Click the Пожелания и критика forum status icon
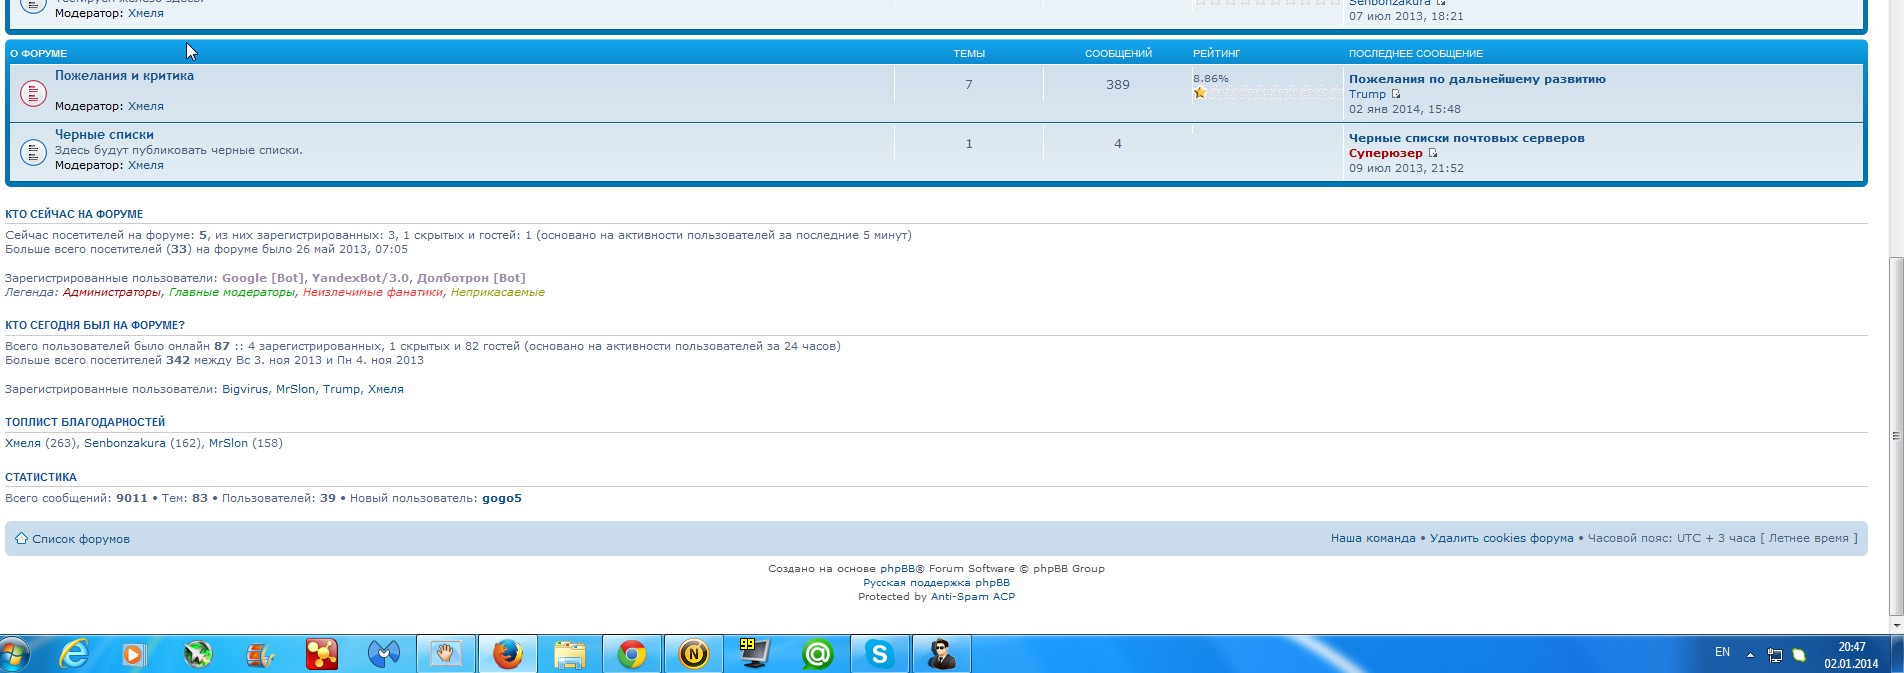The image size is (1904, 673). (x=33, y=93)
